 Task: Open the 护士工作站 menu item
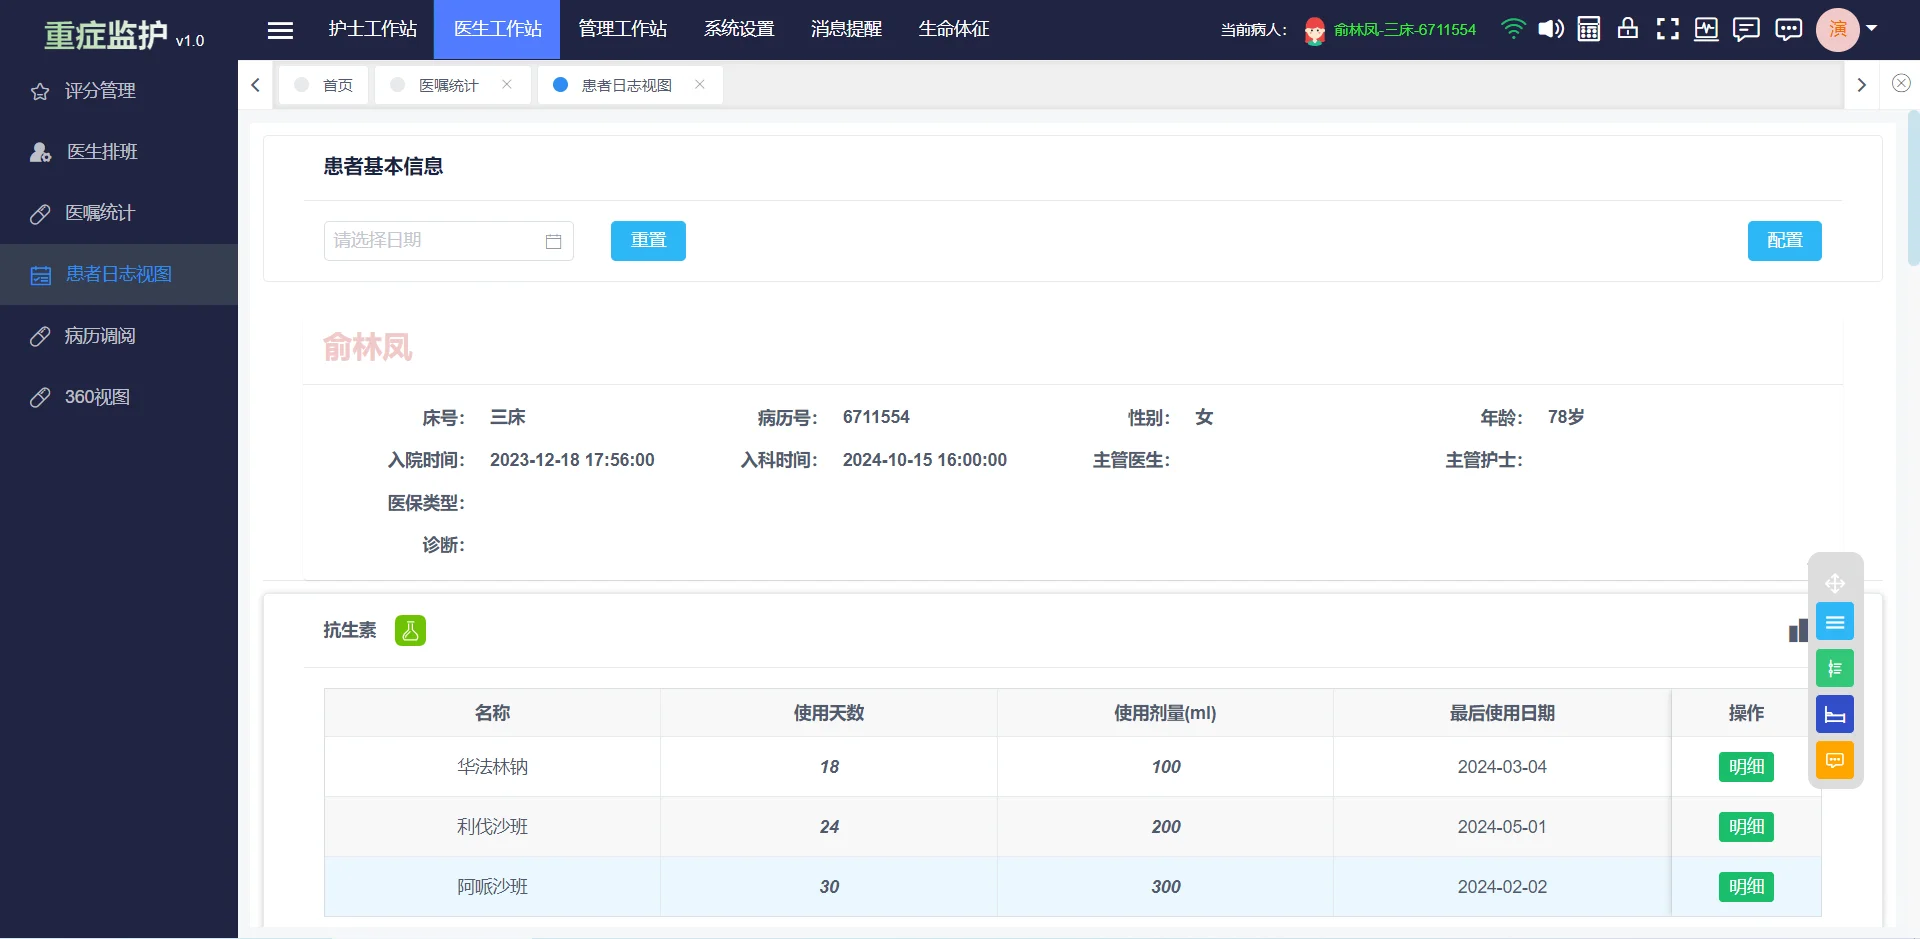pyautogui.click(x=373, y=29)
